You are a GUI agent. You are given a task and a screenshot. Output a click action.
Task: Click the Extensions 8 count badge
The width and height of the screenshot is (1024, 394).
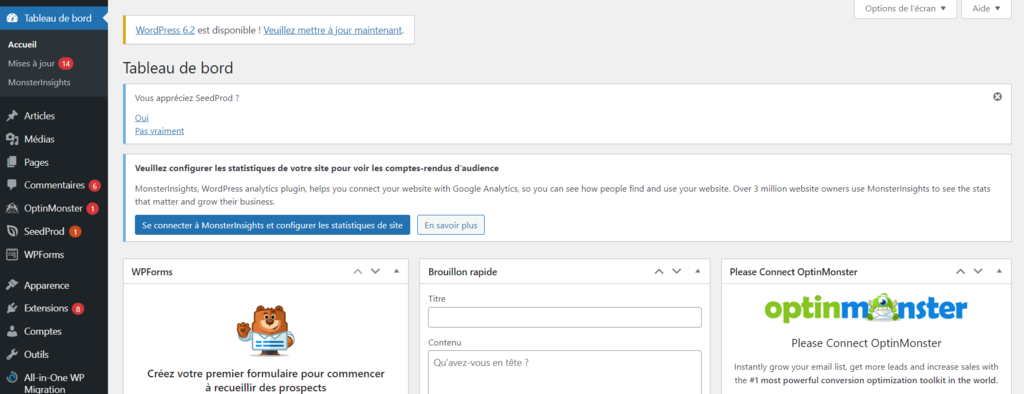pos(78,308)
